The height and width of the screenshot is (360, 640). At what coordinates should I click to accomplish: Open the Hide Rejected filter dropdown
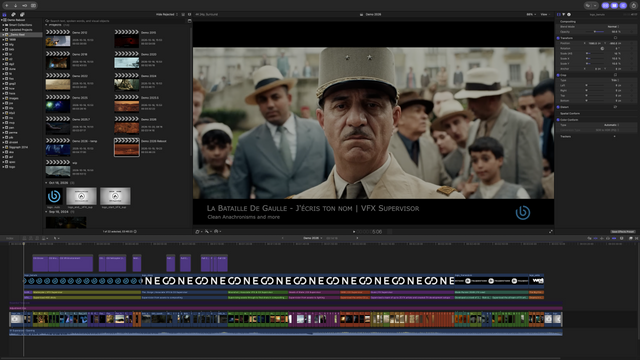(167, 14)
